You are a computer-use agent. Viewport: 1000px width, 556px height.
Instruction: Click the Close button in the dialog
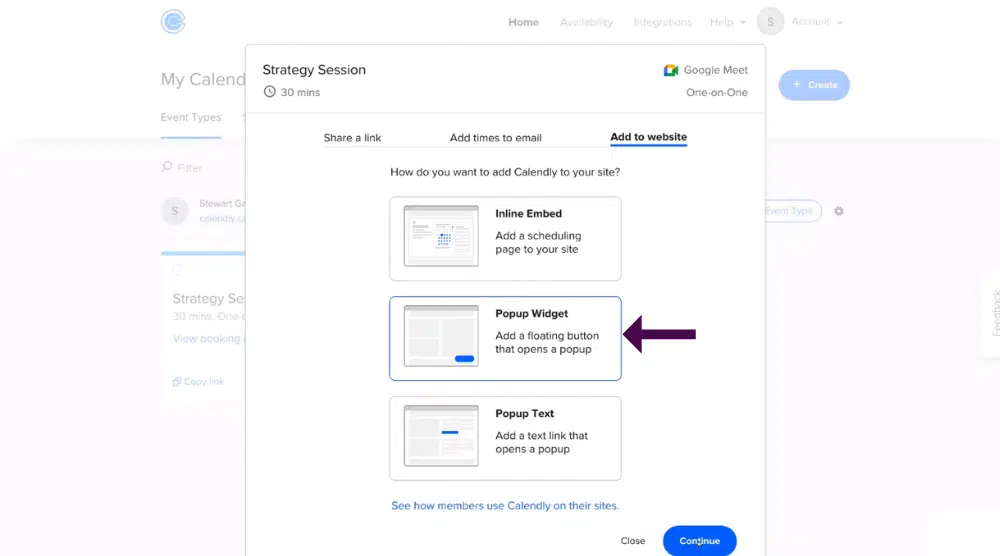click(x=633, y=541)
